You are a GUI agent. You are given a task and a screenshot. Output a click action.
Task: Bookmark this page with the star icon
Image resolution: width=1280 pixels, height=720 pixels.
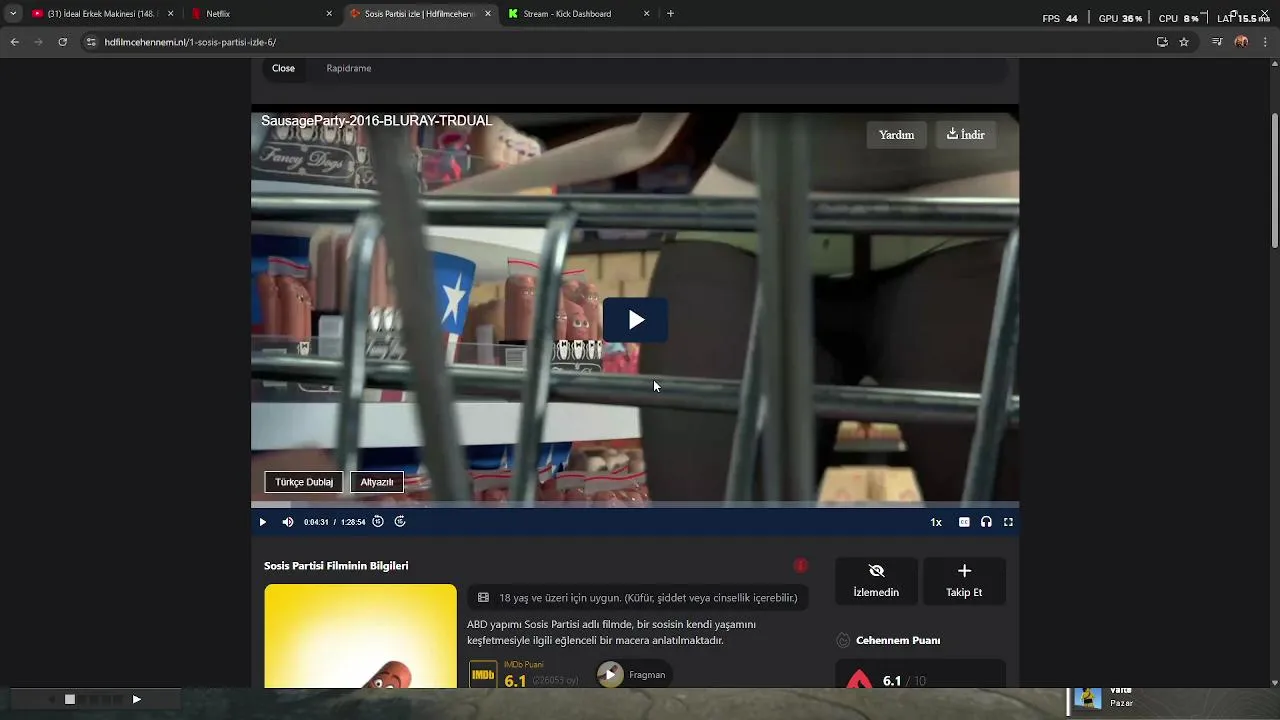(x=1184, y=42)
